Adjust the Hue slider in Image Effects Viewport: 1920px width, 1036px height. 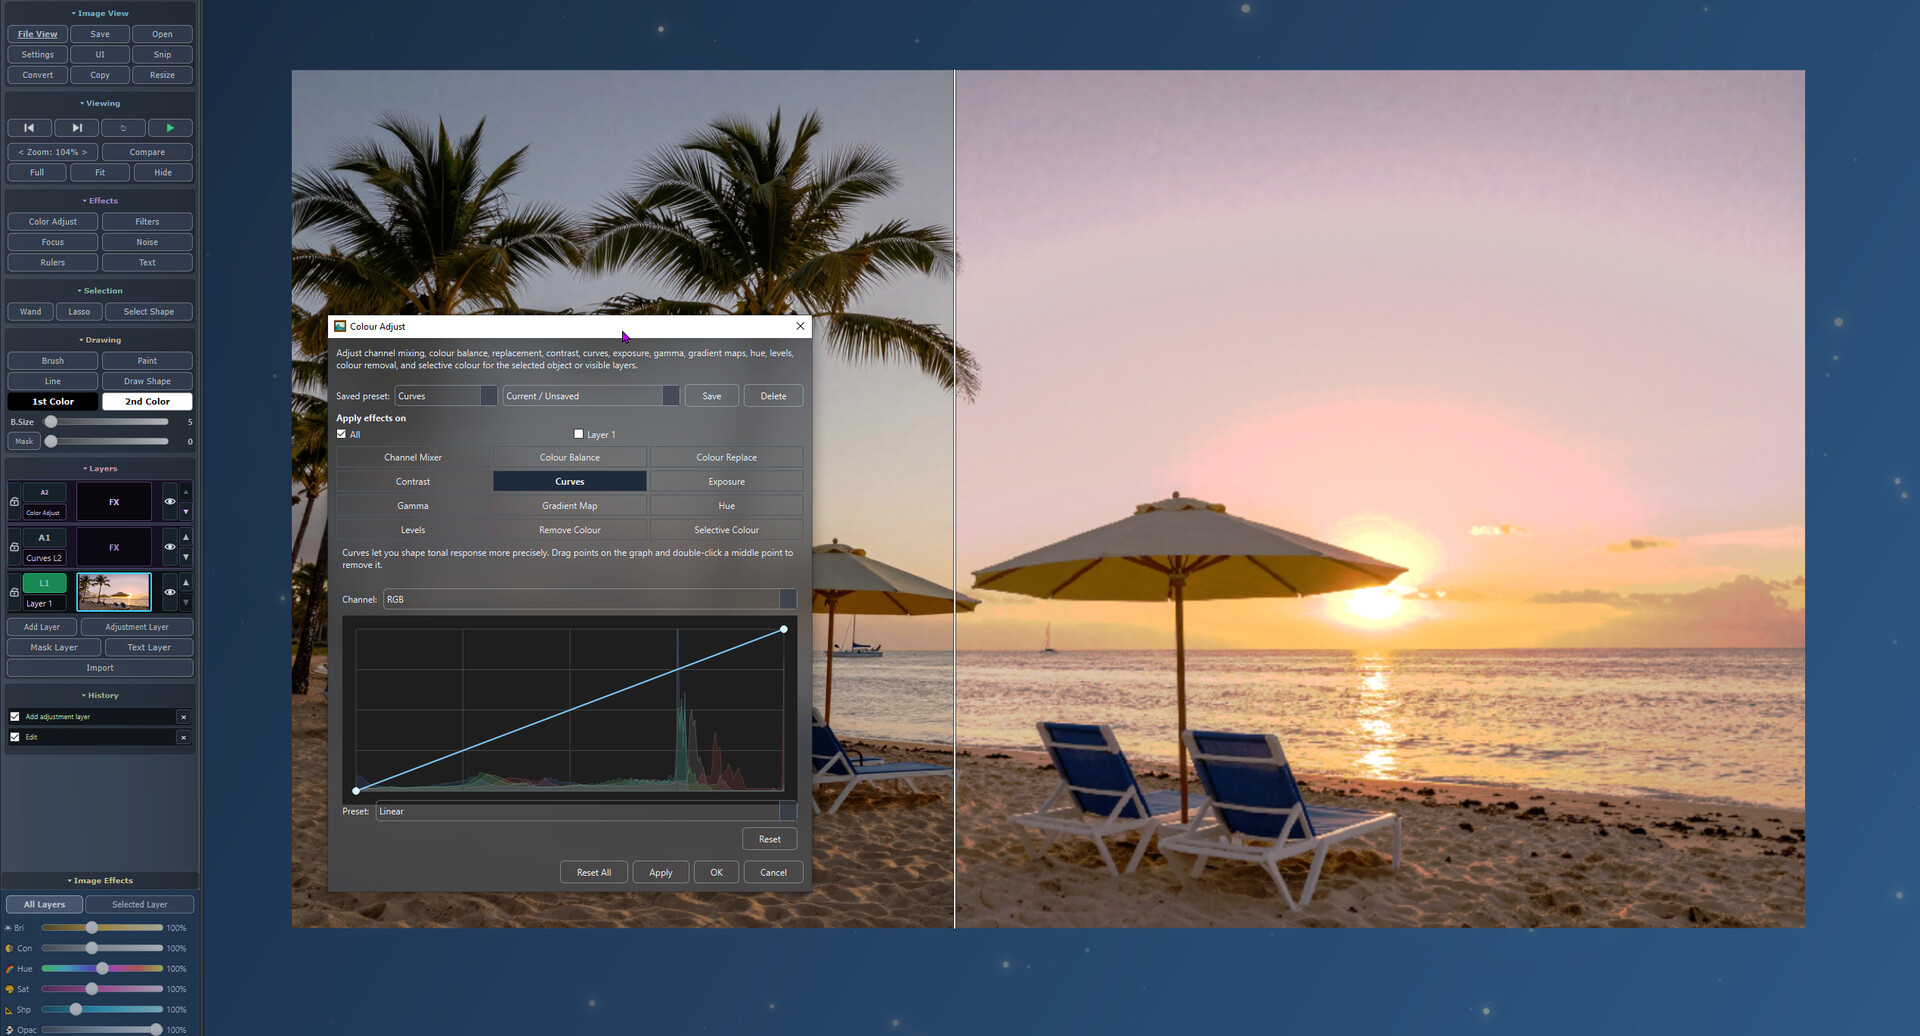(x=102, y=968)
